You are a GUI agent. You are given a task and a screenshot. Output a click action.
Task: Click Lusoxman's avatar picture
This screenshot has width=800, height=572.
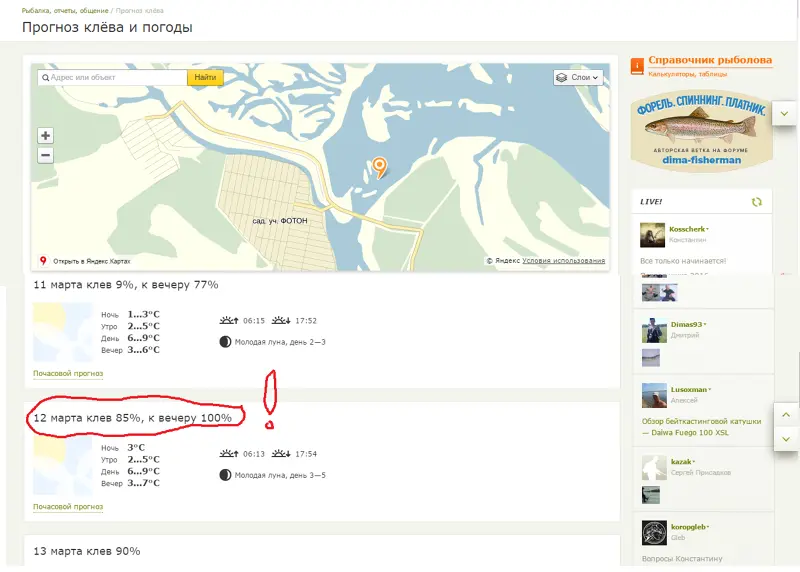653,394
